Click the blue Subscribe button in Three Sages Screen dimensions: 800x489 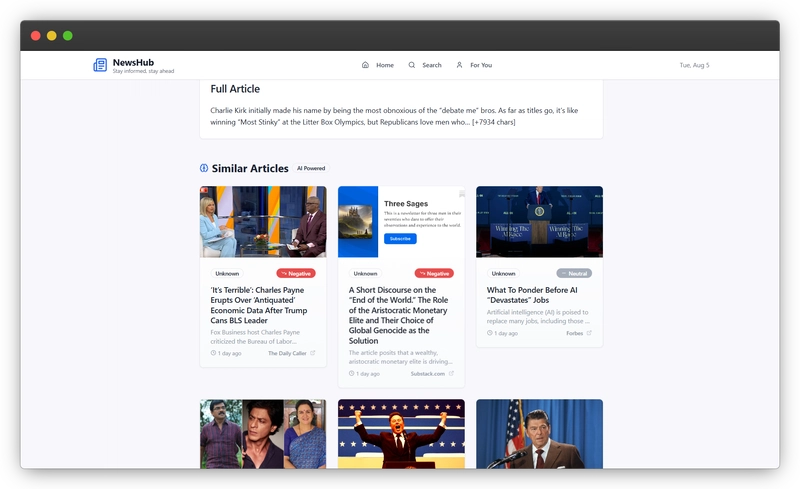click(x=400, y=239)
